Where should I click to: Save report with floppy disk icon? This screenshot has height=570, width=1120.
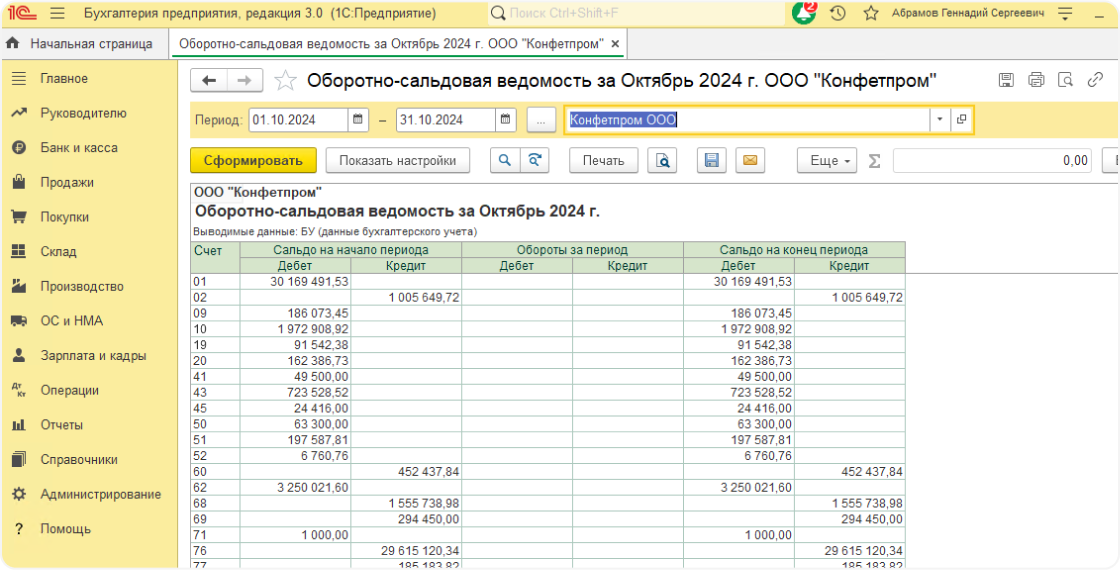(711, 161)
